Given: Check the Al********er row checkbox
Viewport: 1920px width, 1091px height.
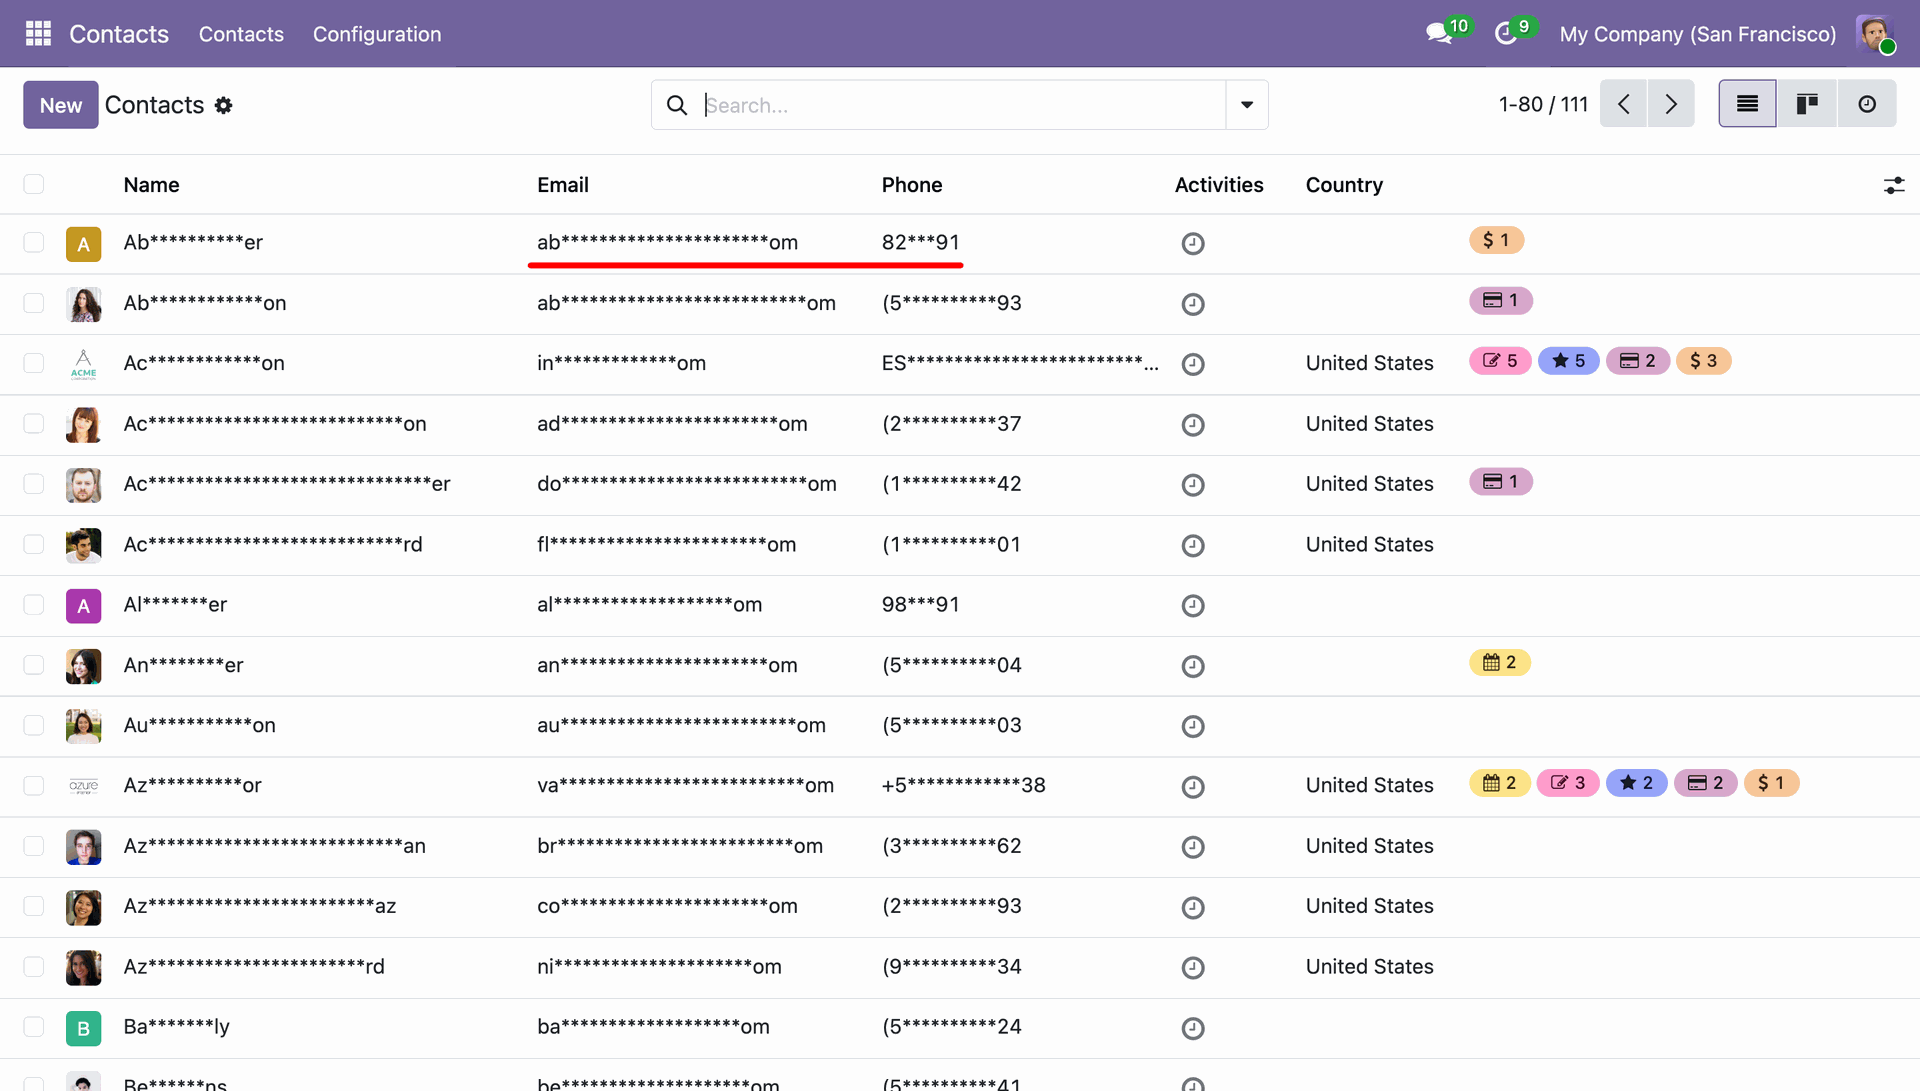Looking at the screenshot, I should [34, 604].
